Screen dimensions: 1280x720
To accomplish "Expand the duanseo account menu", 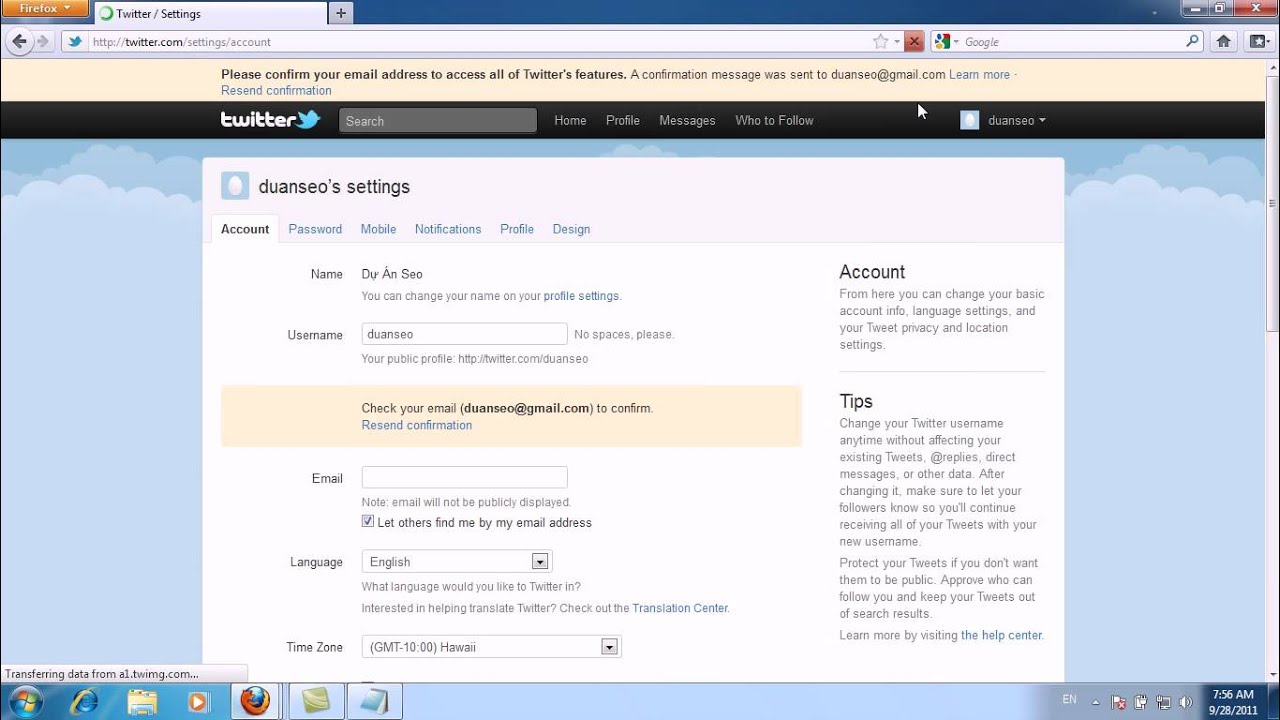I will pyautogui.click(x=1003, y=120).
